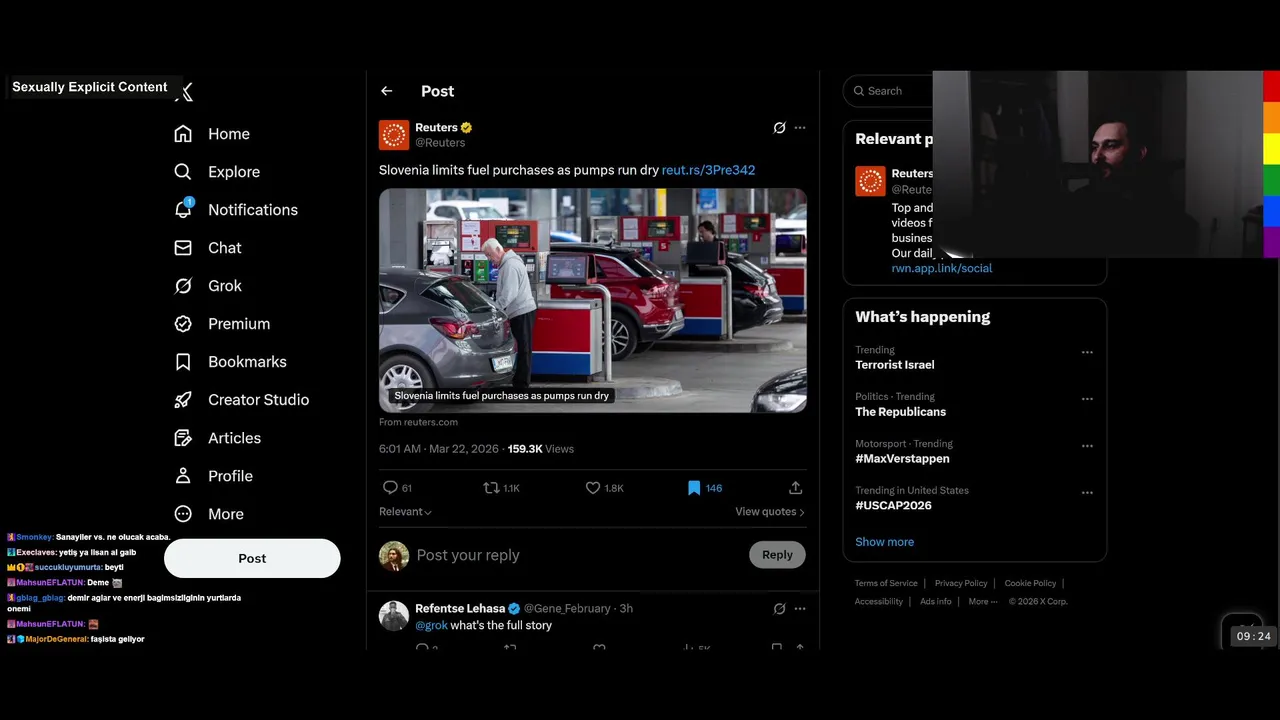This screenshot has width=1280, height=720.
Task: Click the Terrorist Israel trending topic
Action: (895, 365)
